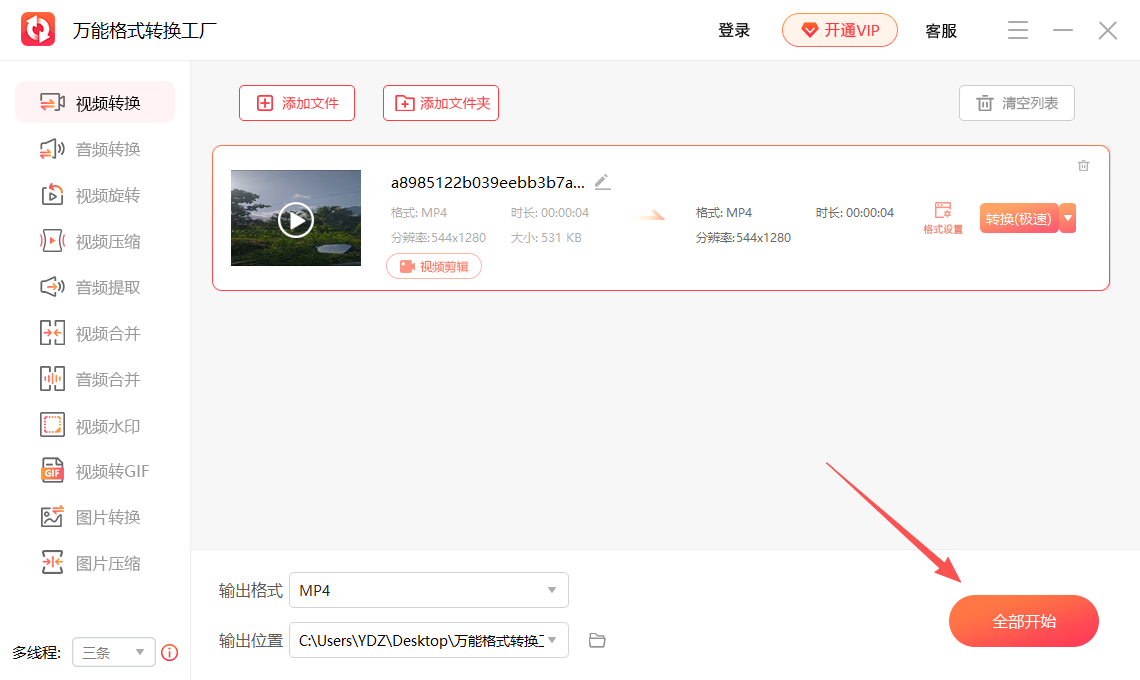Play the video thumbnail preview

(x=296, y=219)
